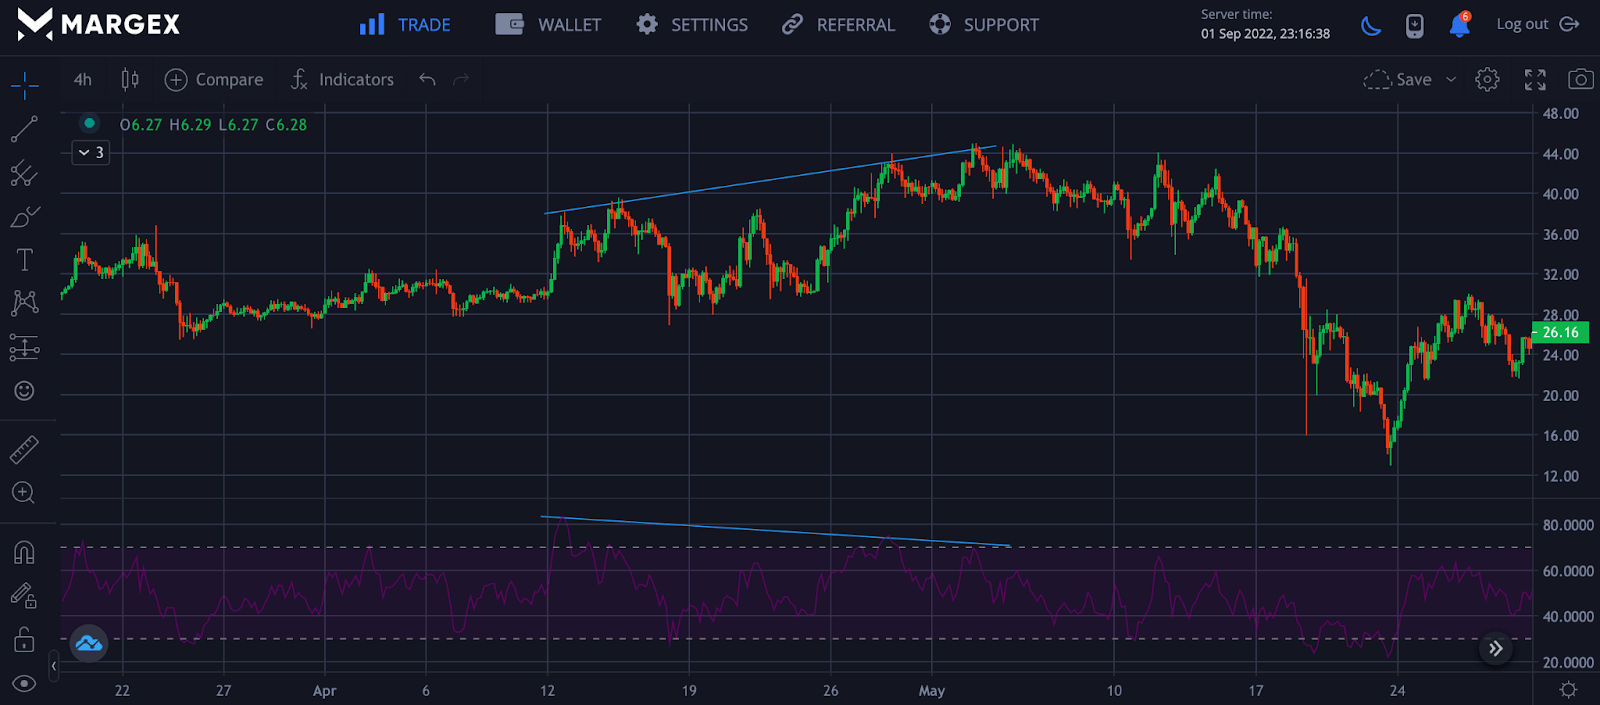1600x705 pixels.
Task: Open the emoji icons tool
Action: point(24,391)
